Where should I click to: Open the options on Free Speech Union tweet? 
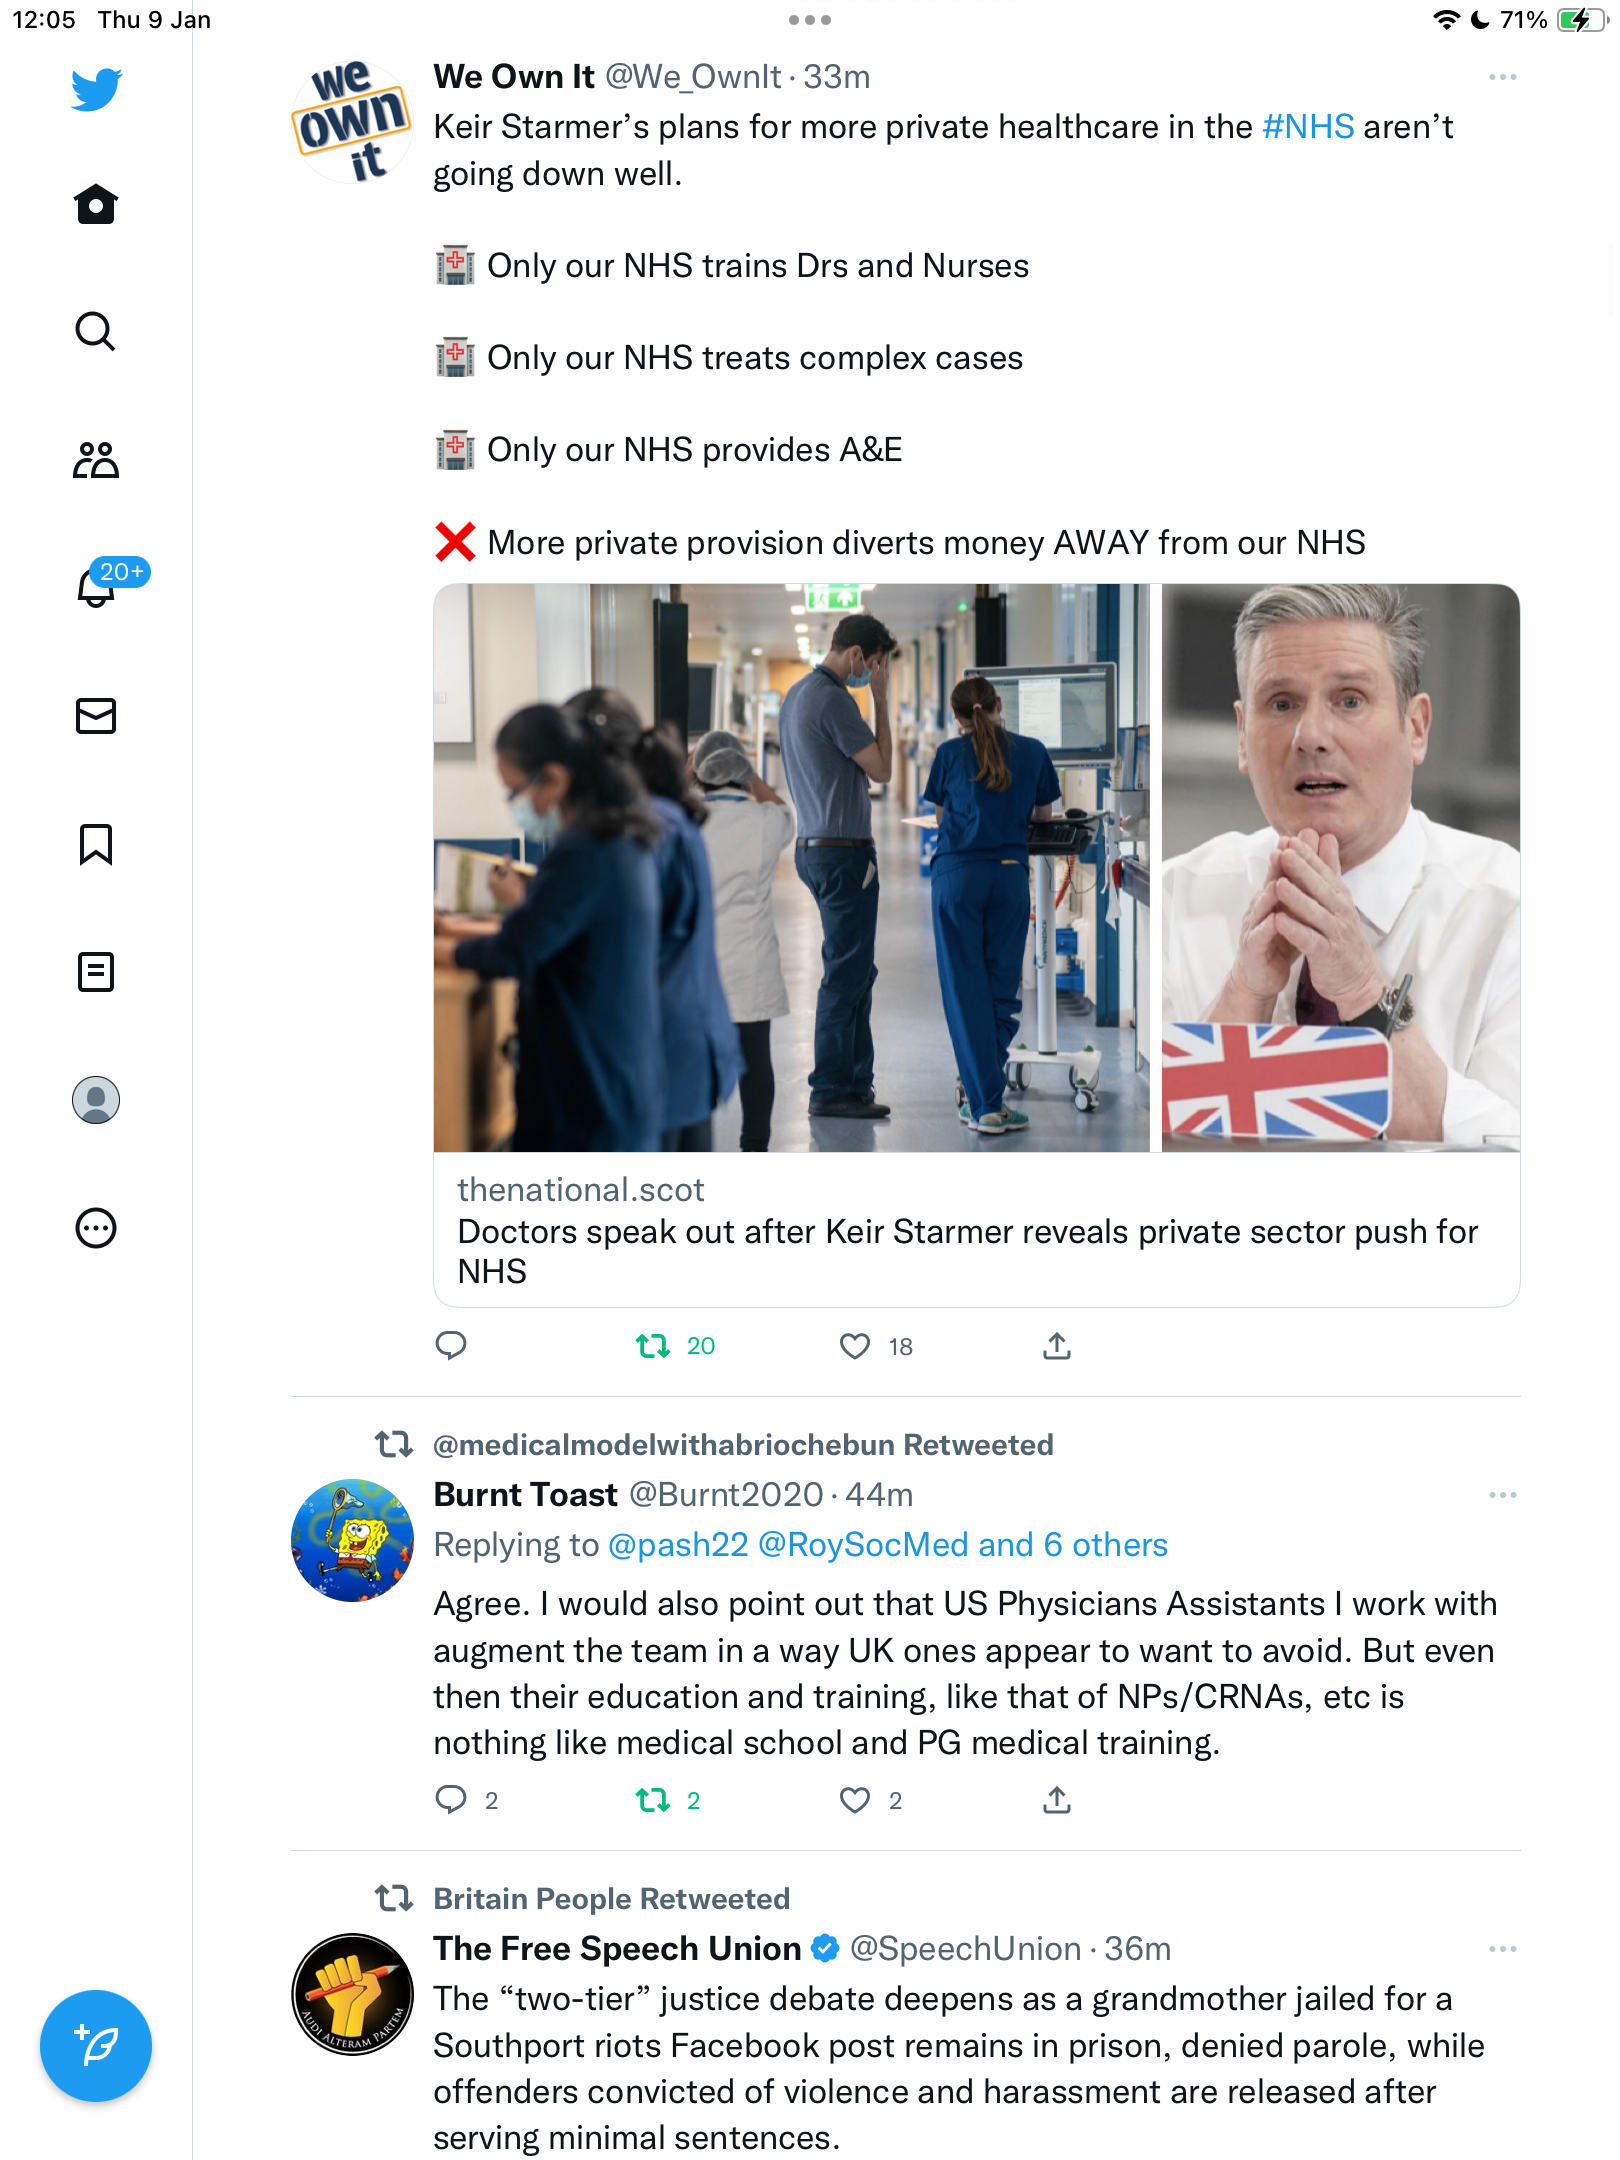[1502, 1949]
